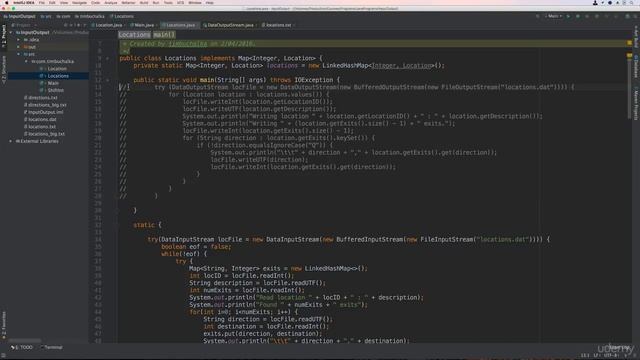
Task: Collapse the com.timbuchalka package
Action: point(27,61)
